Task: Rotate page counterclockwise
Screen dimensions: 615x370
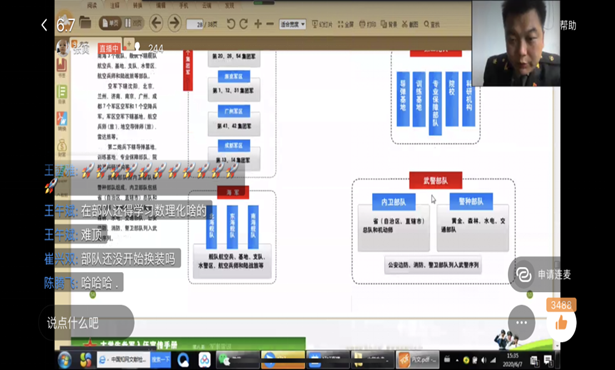Action: 231,24
